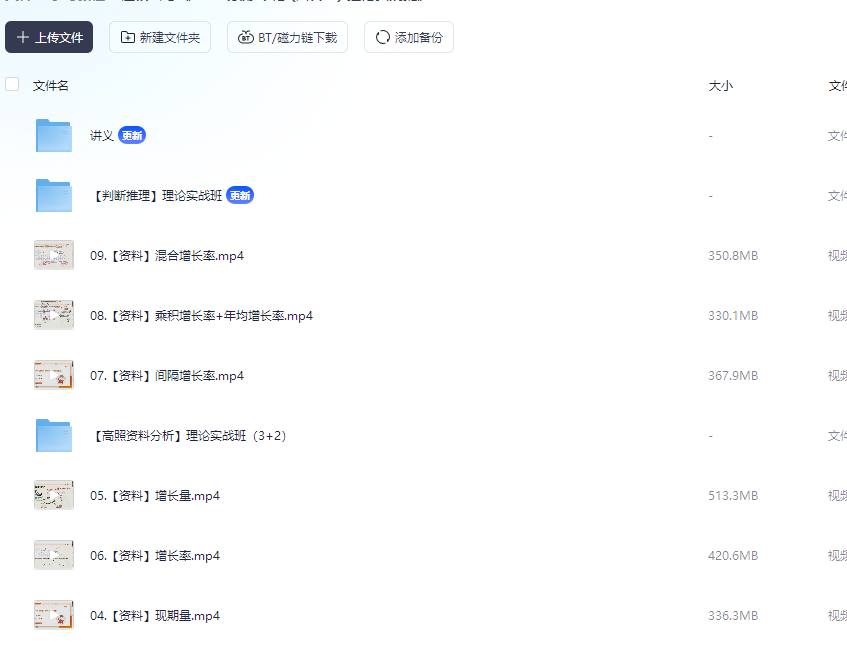This screenshot has width=847, height=648.
Task: Click the 添加备份 backup button
Action: coord(408,37)
